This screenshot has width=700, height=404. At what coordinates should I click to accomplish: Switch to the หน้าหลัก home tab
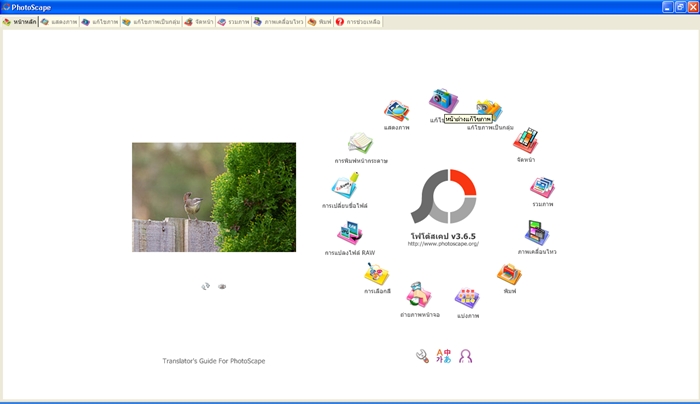pos(20,22)
